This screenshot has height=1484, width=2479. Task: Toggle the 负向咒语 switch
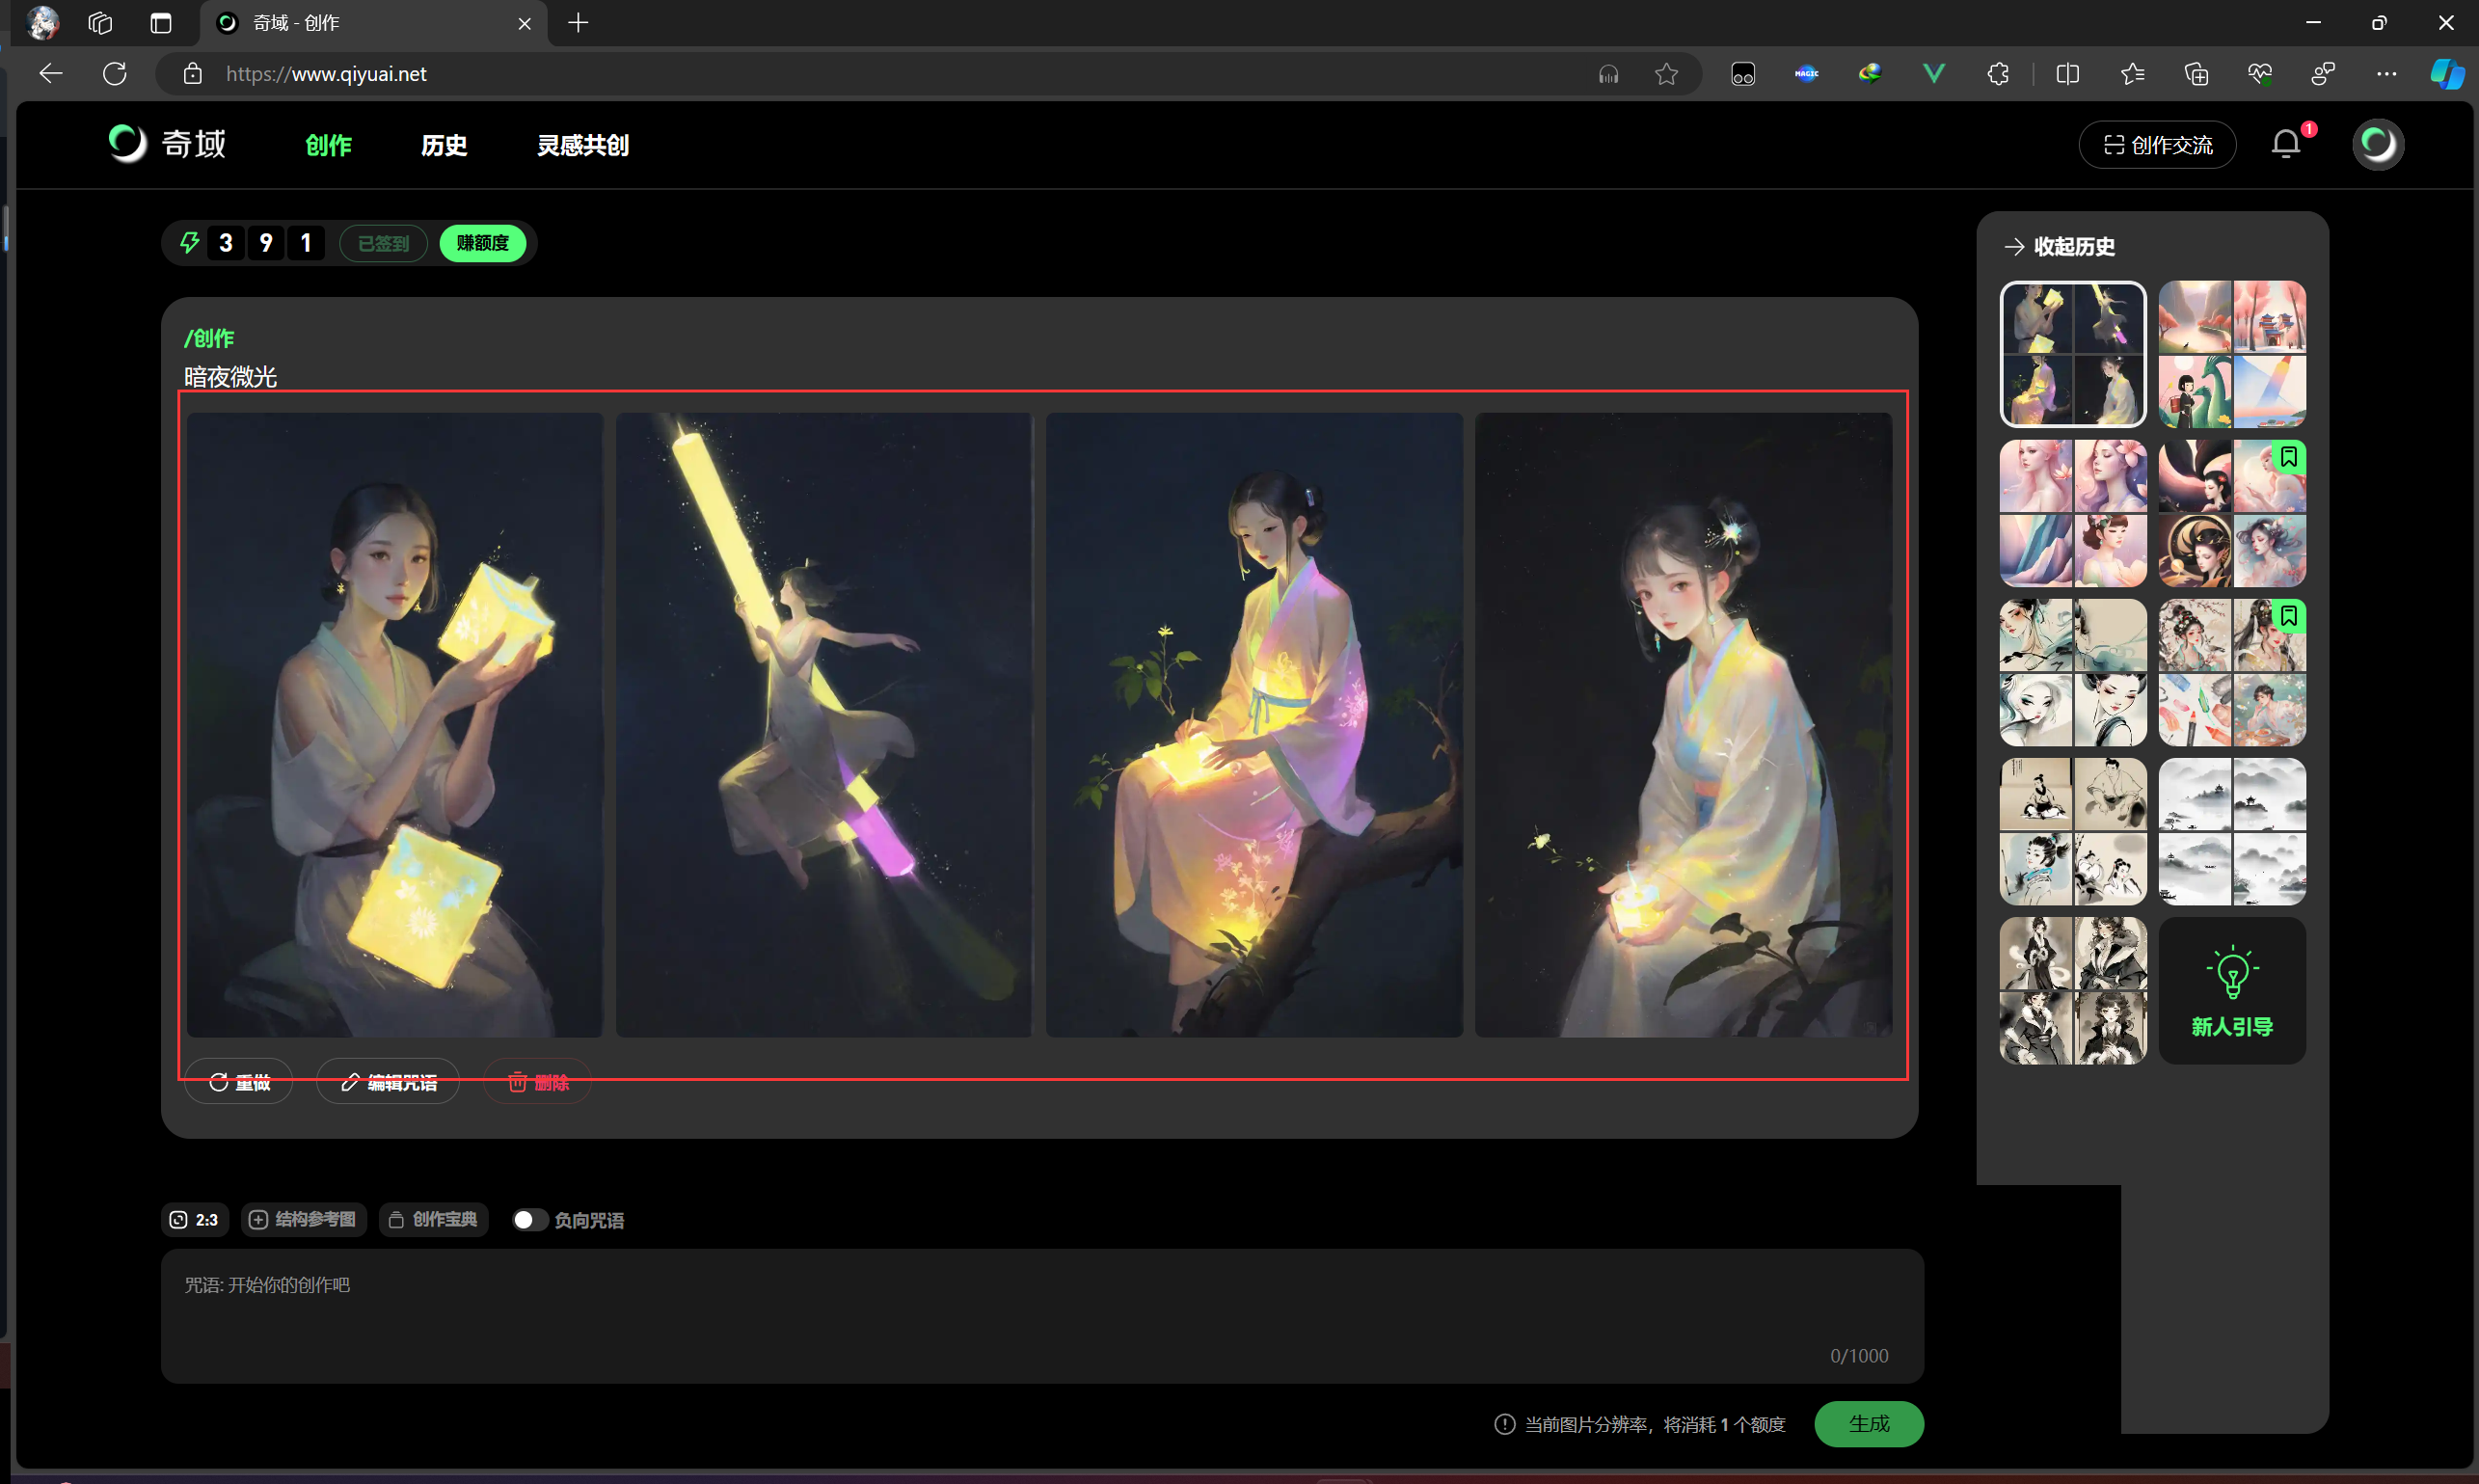point(529,1220)
